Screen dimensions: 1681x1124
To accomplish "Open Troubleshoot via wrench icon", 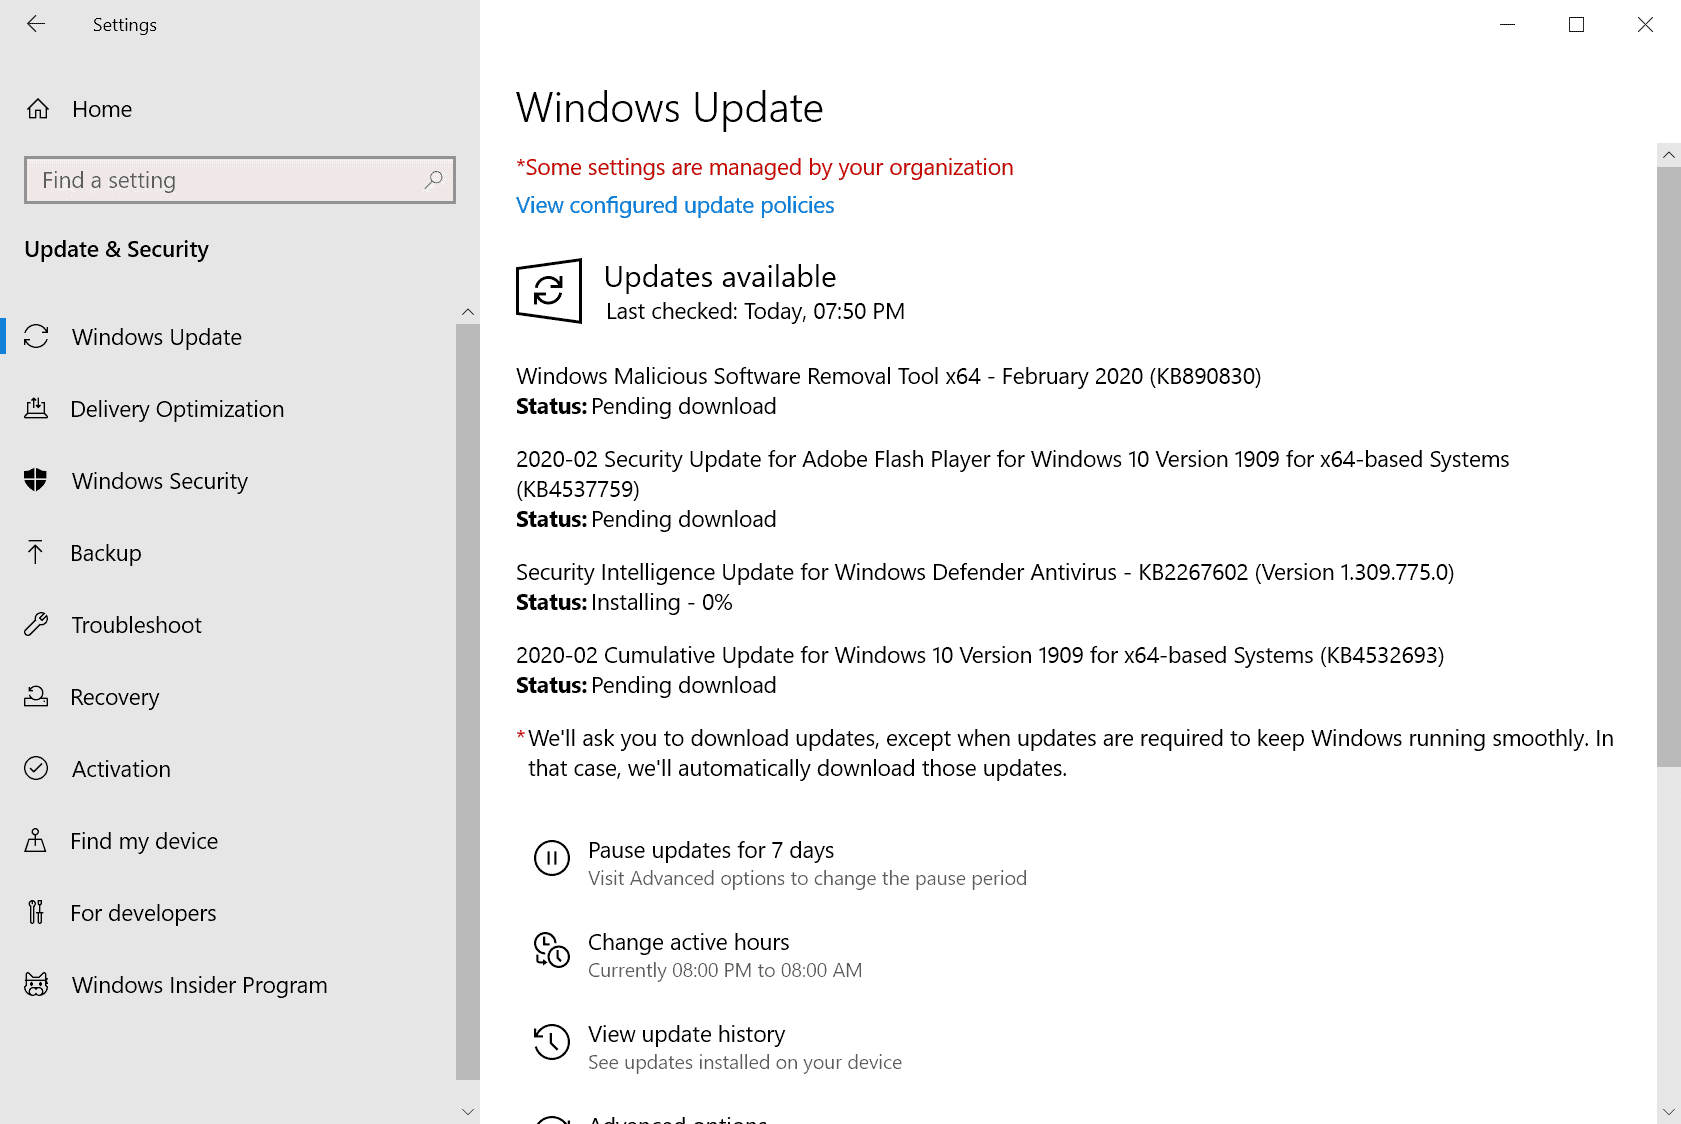I will 37,625.
